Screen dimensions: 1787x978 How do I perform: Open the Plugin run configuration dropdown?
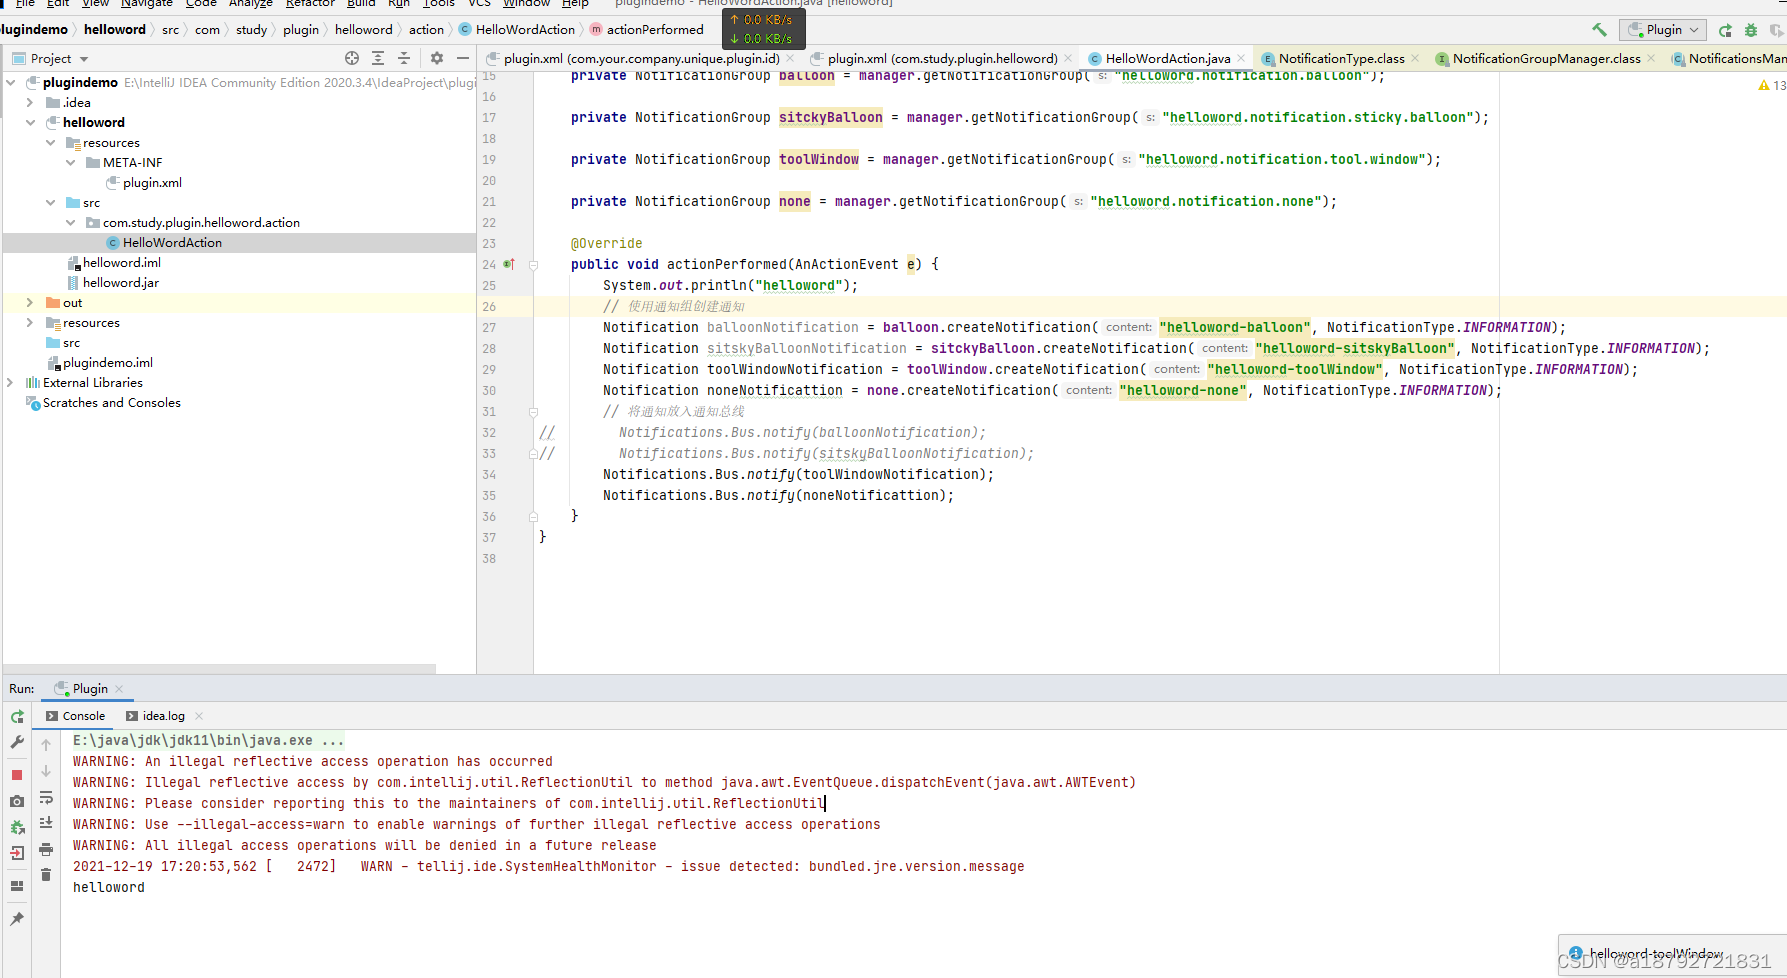(1664, 30)
